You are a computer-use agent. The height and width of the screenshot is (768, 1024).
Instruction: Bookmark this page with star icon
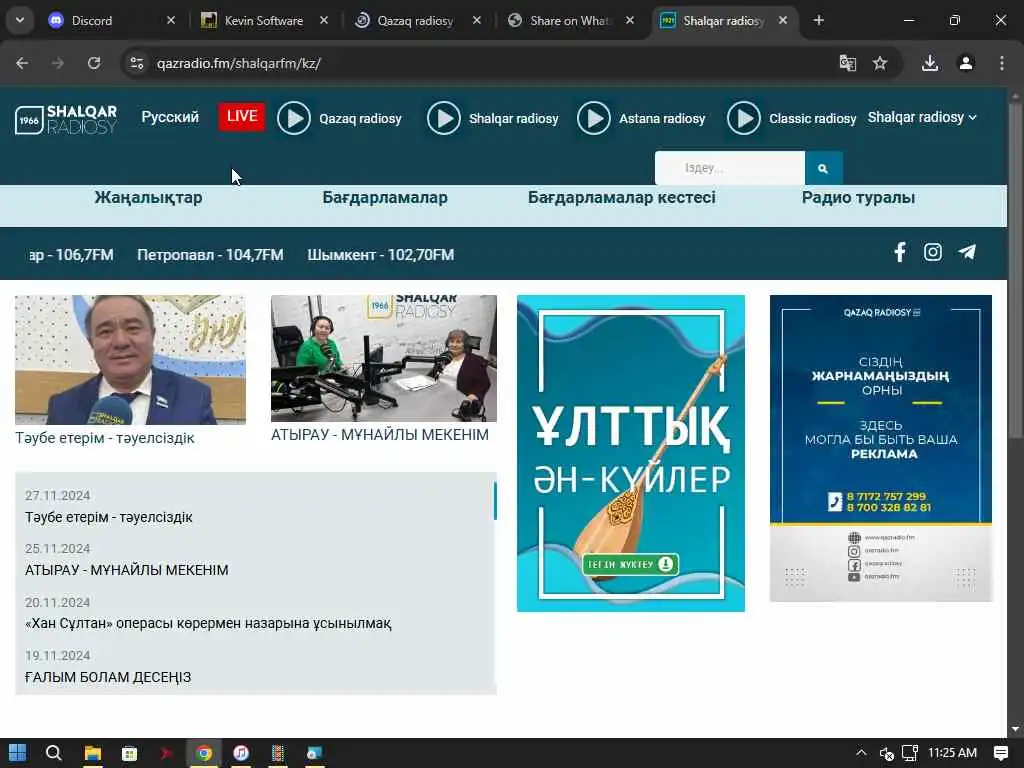880,63
